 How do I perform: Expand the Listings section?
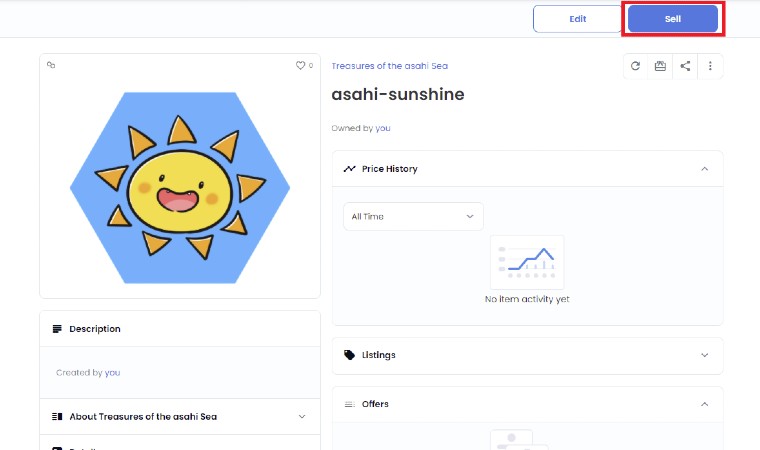click(x=704, y=355)
